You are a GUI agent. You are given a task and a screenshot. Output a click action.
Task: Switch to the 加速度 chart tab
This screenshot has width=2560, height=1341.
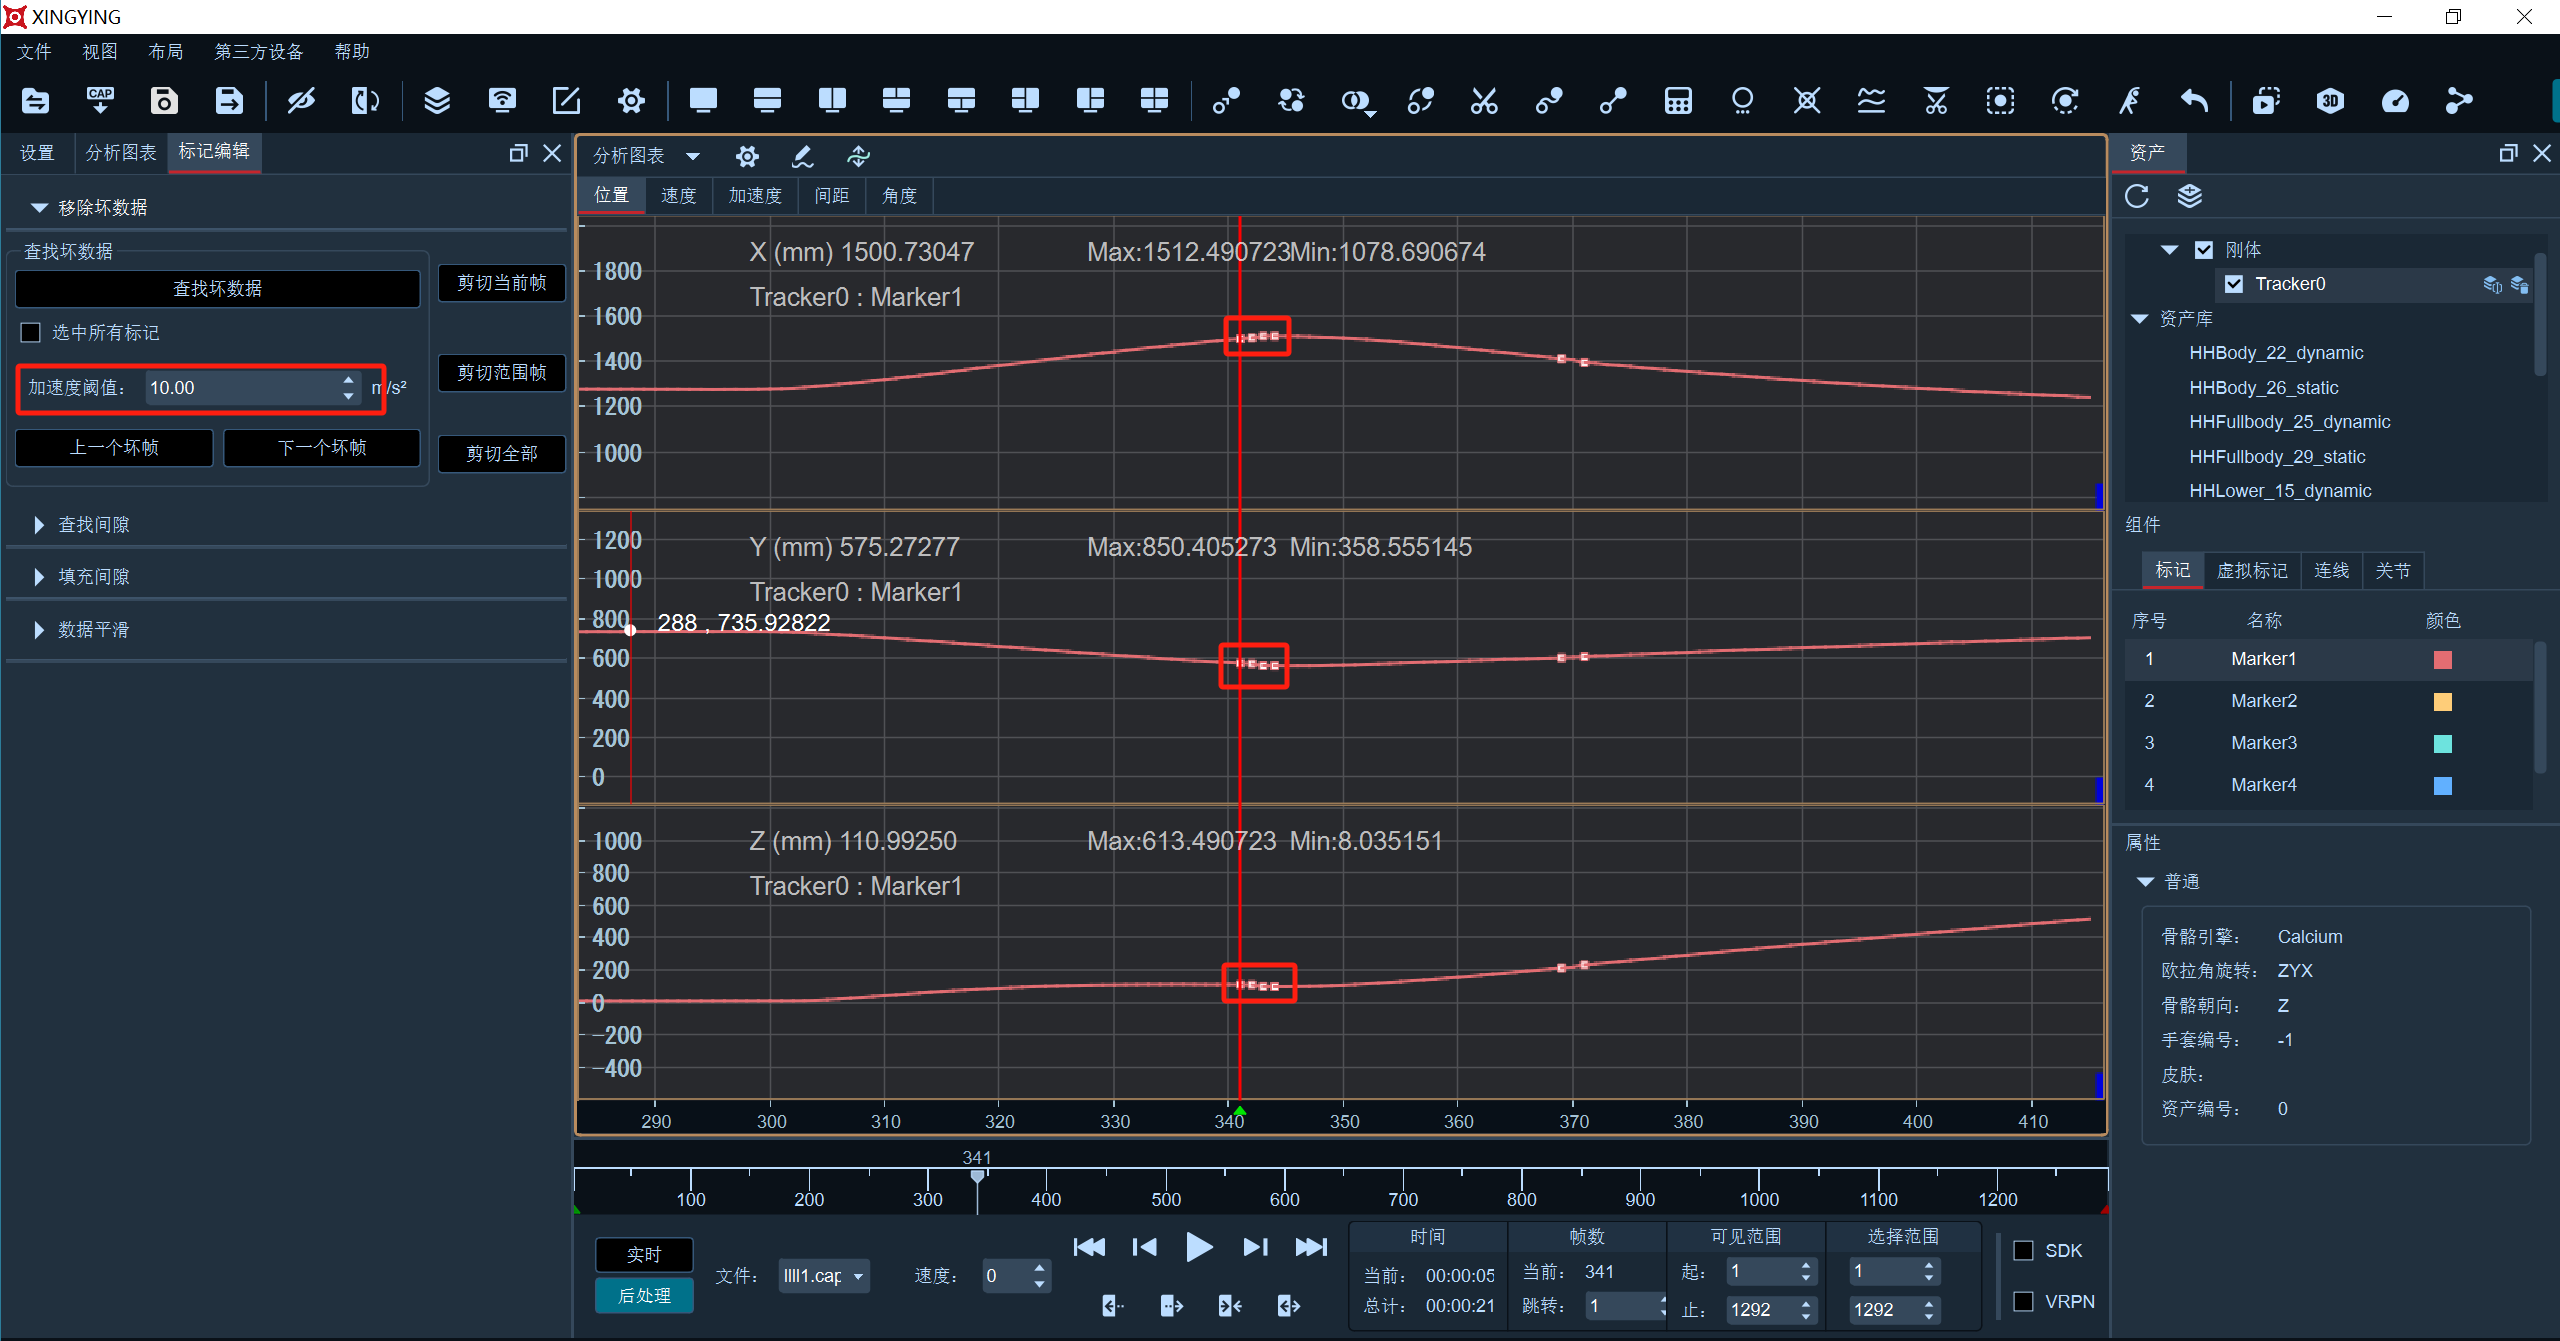point(755,196)
